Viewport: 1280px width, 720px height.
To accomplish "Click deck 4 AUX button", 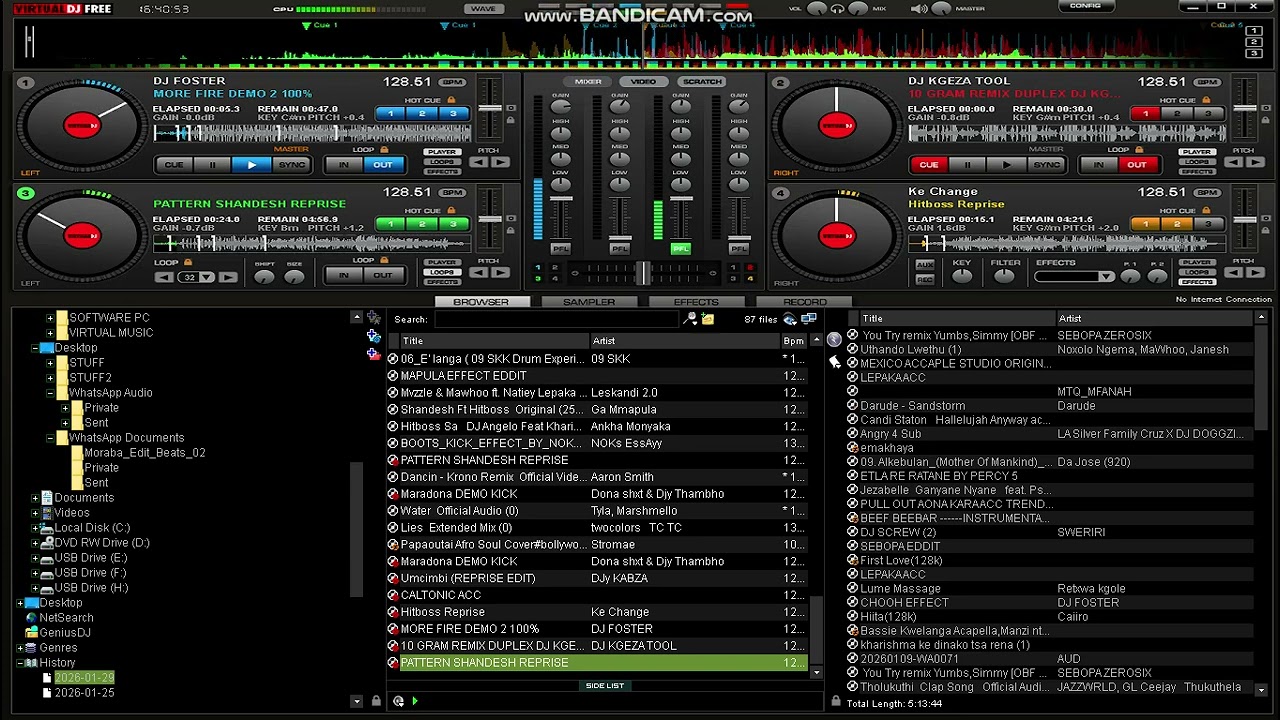I will coord(925,266).
